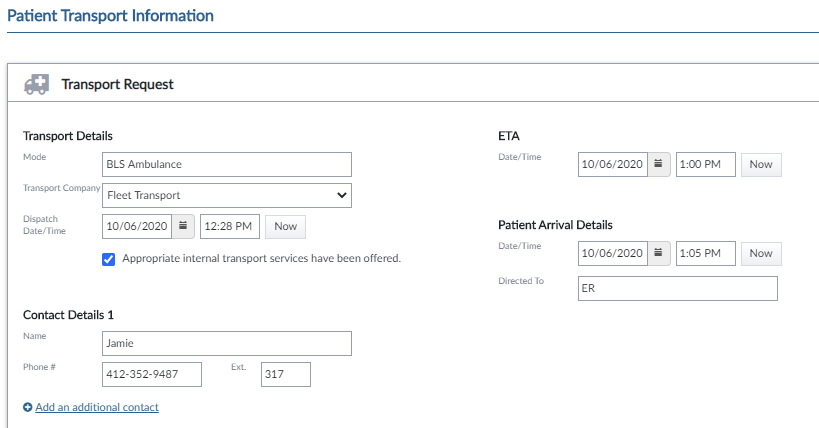The height and width of the screenshot is (428, 819).
Task: Click the Phone # field 412-352-9487
Action: click(x=152, y=374)
